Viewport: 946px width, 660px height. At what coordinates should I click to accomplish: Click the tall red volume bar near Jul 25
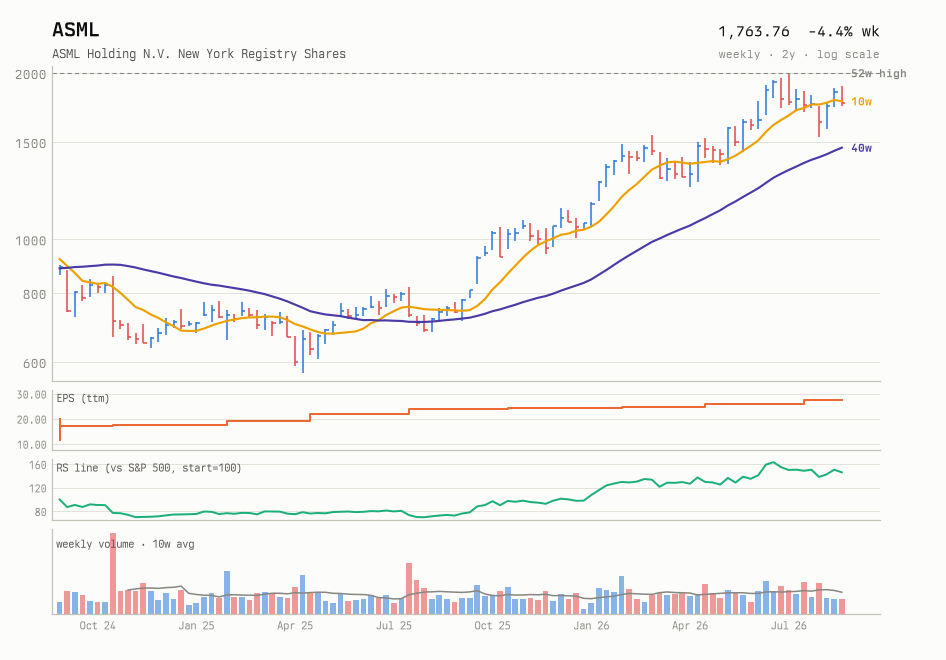point(409,589)
